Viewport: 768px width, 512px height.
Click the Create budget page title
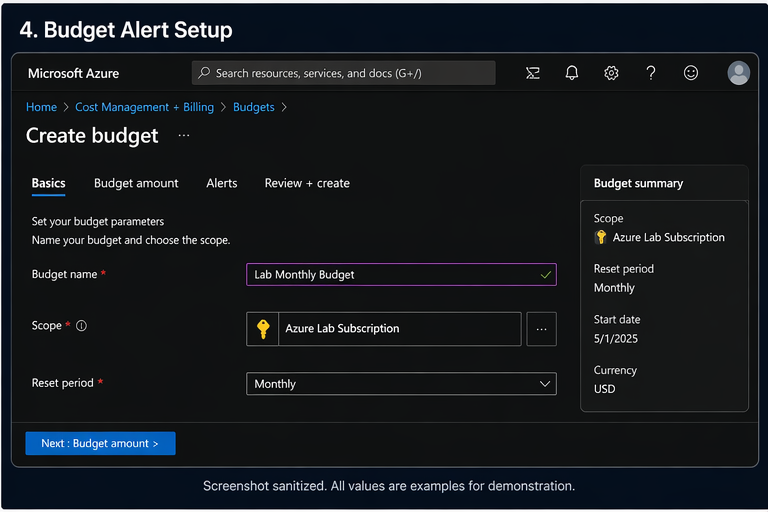coord(92,136)
